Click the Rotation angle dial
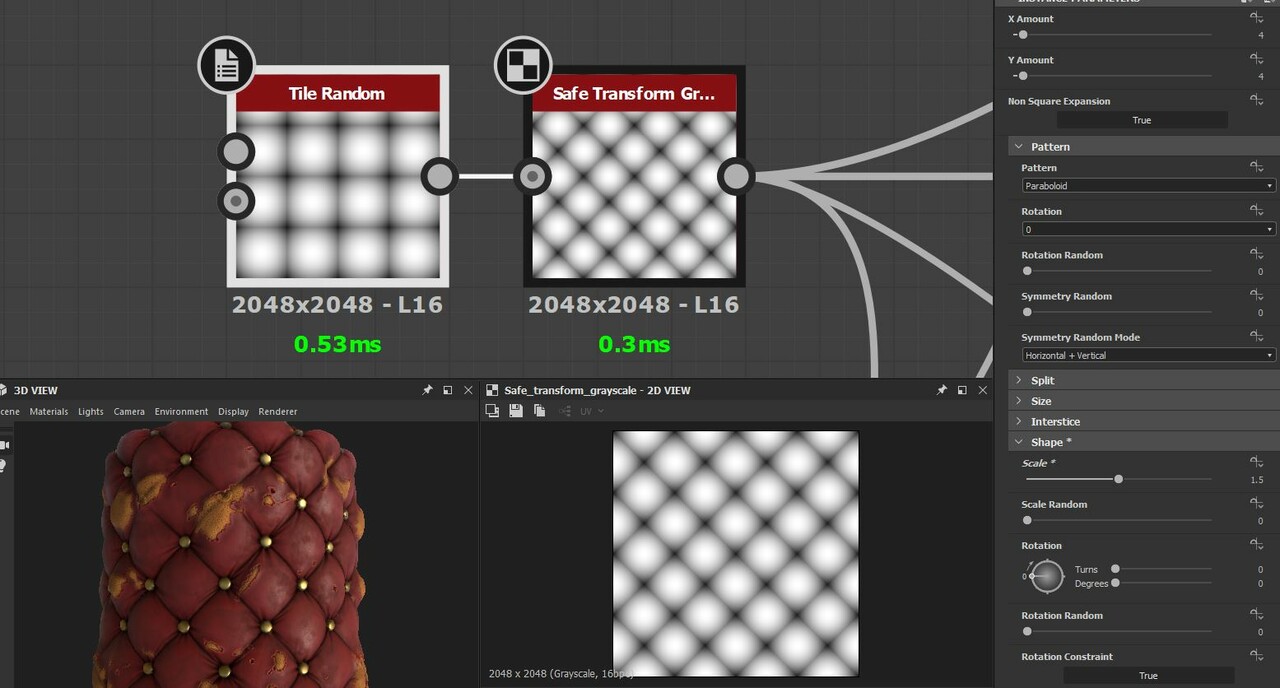This screenshot has height=688, width=1280. pyautogui.click(x=1047, y=576)
